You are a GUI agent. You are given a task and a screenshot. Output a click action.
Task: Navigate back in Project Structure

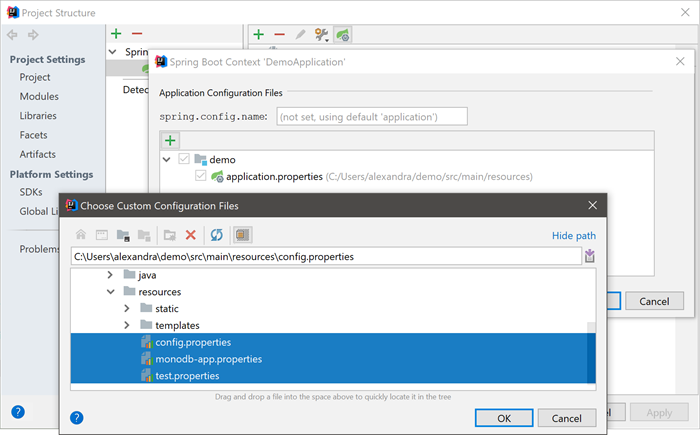[x=12, y=34]
